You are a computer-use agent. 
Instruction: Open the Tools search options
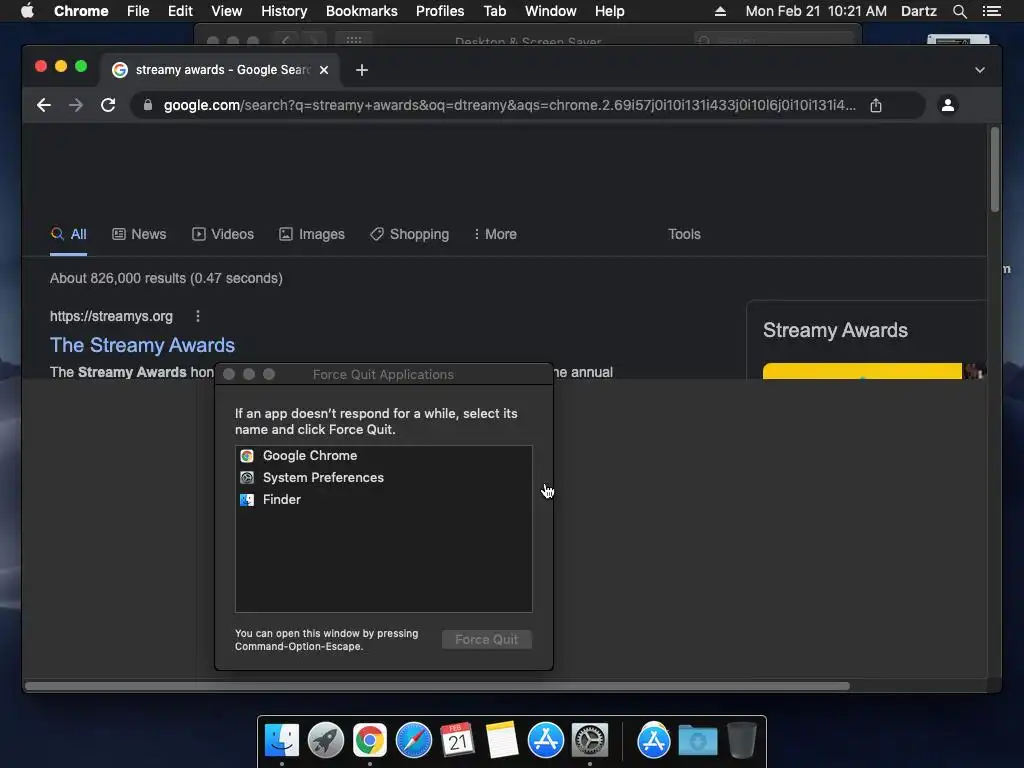pos(684,234)
